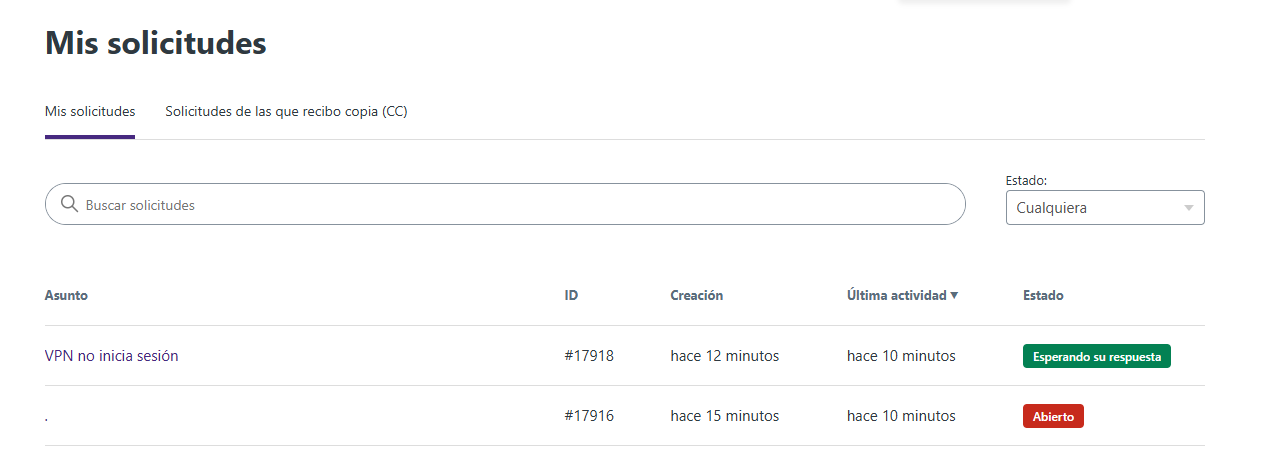The height and width of the screenshot is (471, 1268).
Task: Open the request titled with a dot
Action: [x=47, y=417]
